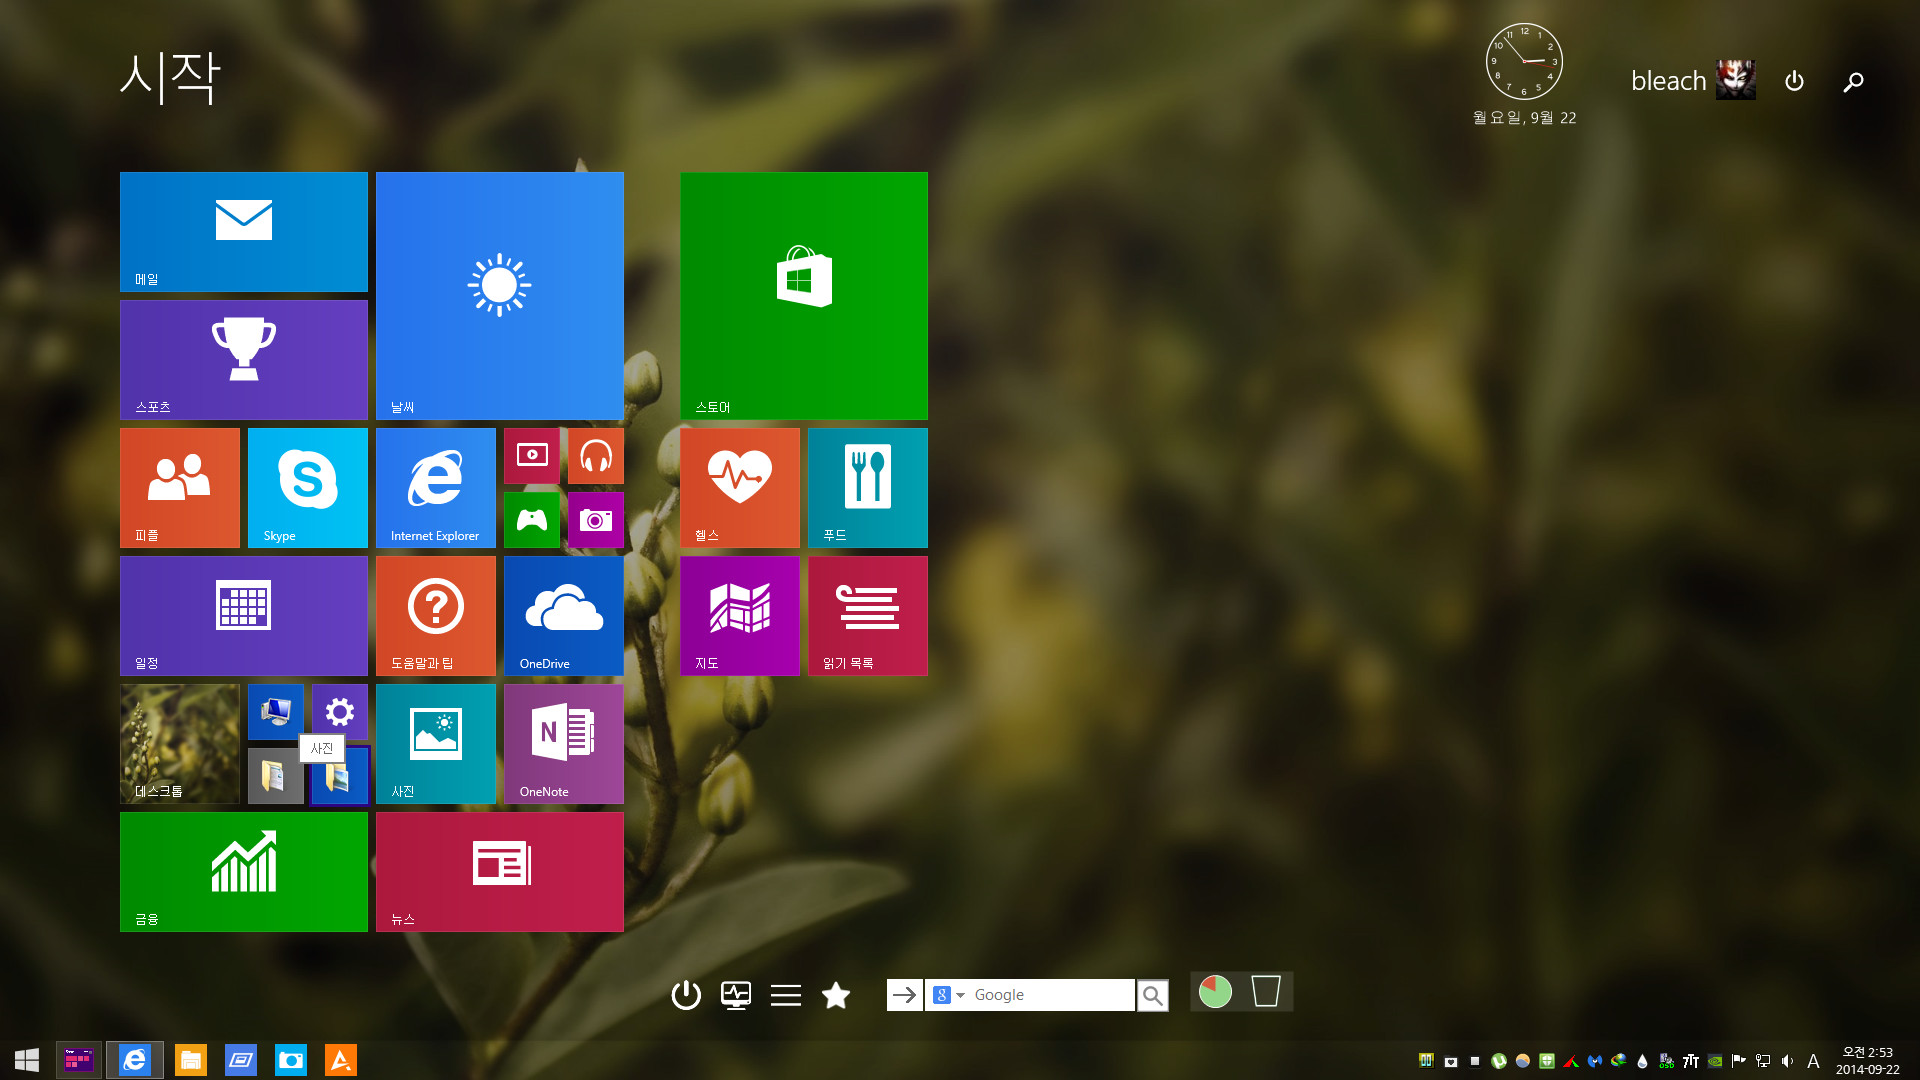The height and width of the screenshot is (1080, 1920).
Task: Click the magnifier search button beside Google box
Action: point(1153,995)
